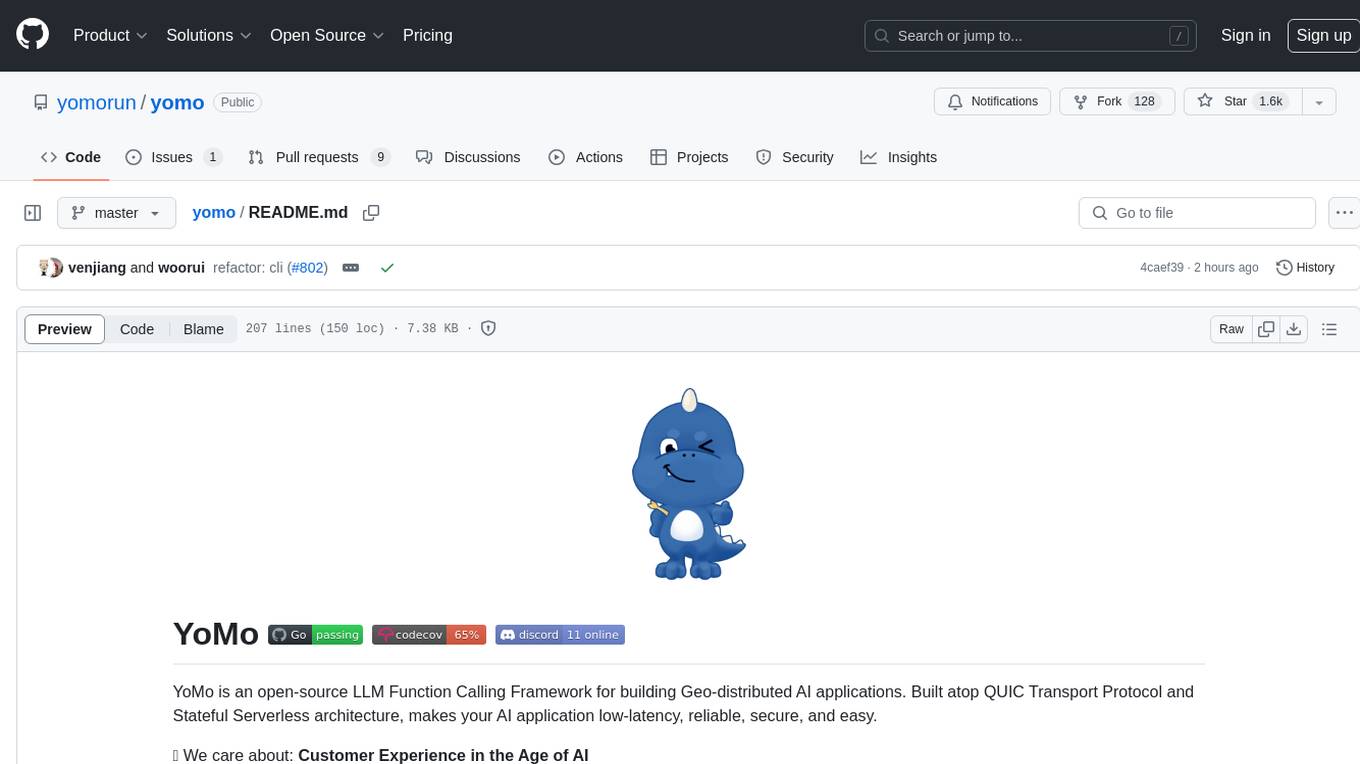Select the Blame view
The width and height of the screenshot is (1360, 764).
pos(203,329)
